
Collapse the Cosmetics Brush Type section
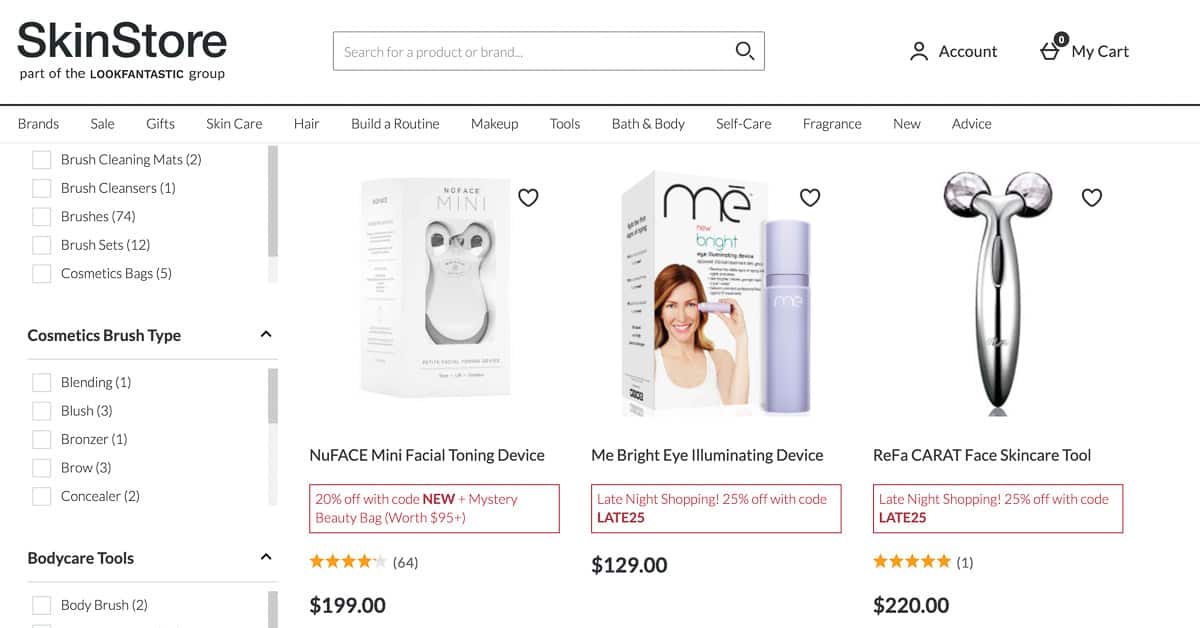click(x=266, y=335)
